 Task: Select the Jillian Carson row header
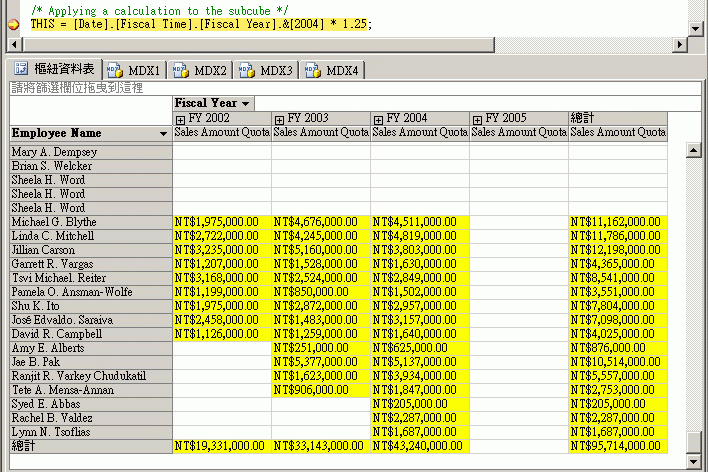[91, 250]
